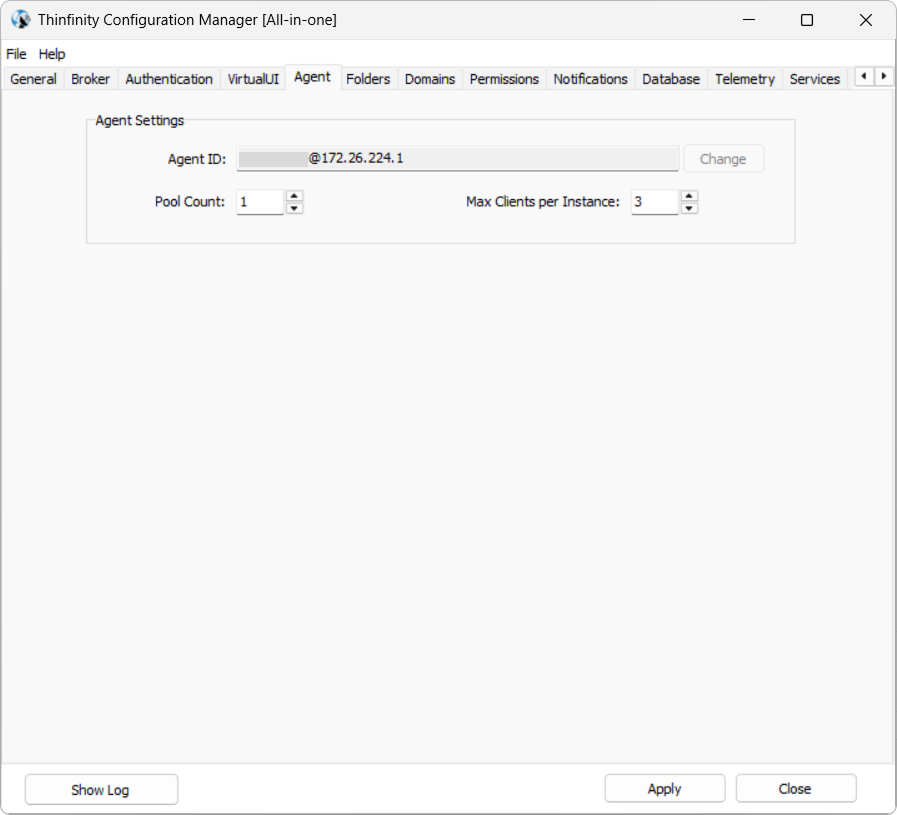Select the VirtualUI tab
897x815 pixels.
(x=253, y=79)
